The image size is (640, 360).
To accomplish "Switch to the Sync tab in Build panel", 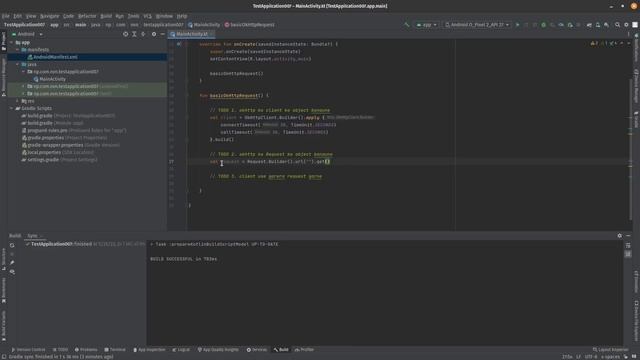I will (x=32, y=236).
